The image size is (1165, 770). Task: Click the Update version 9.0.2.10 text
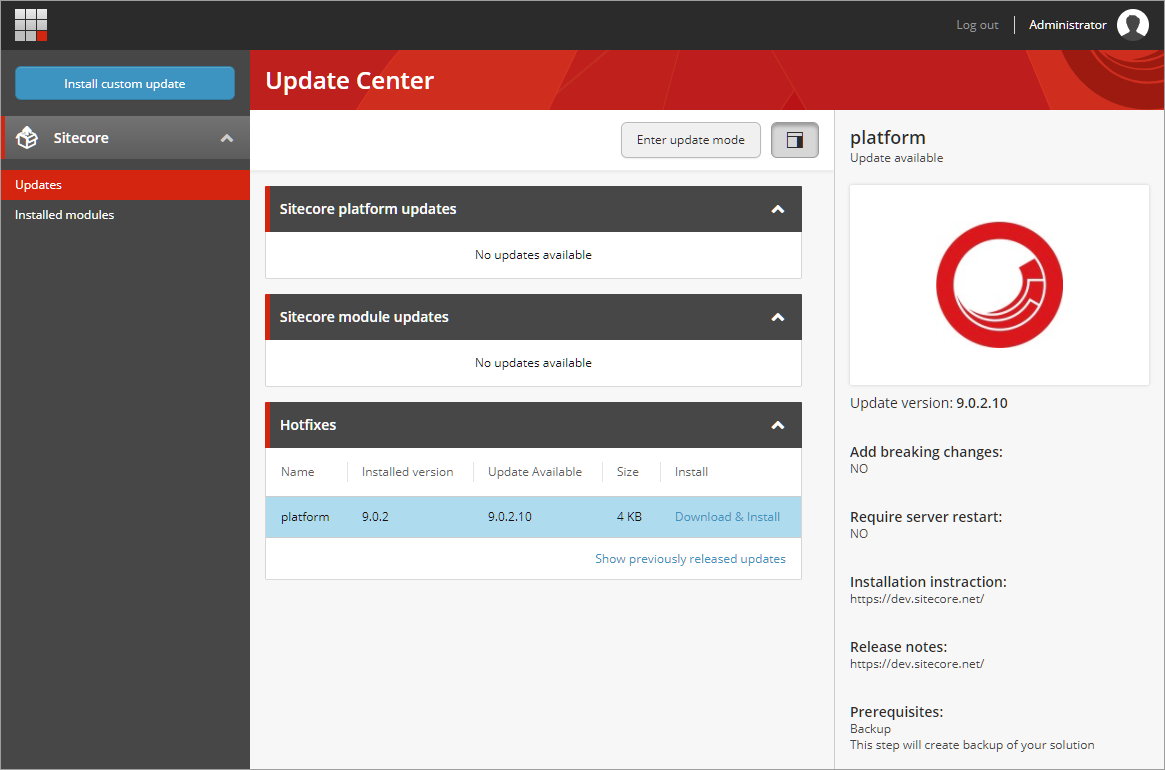[x=929, y=403]
